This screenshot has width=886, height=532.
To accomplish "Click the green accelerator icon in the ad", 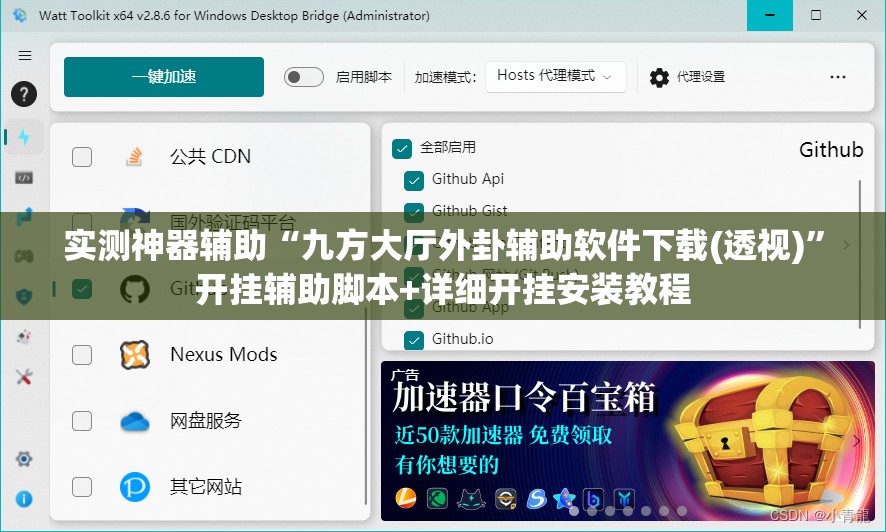I will [437, 498].
